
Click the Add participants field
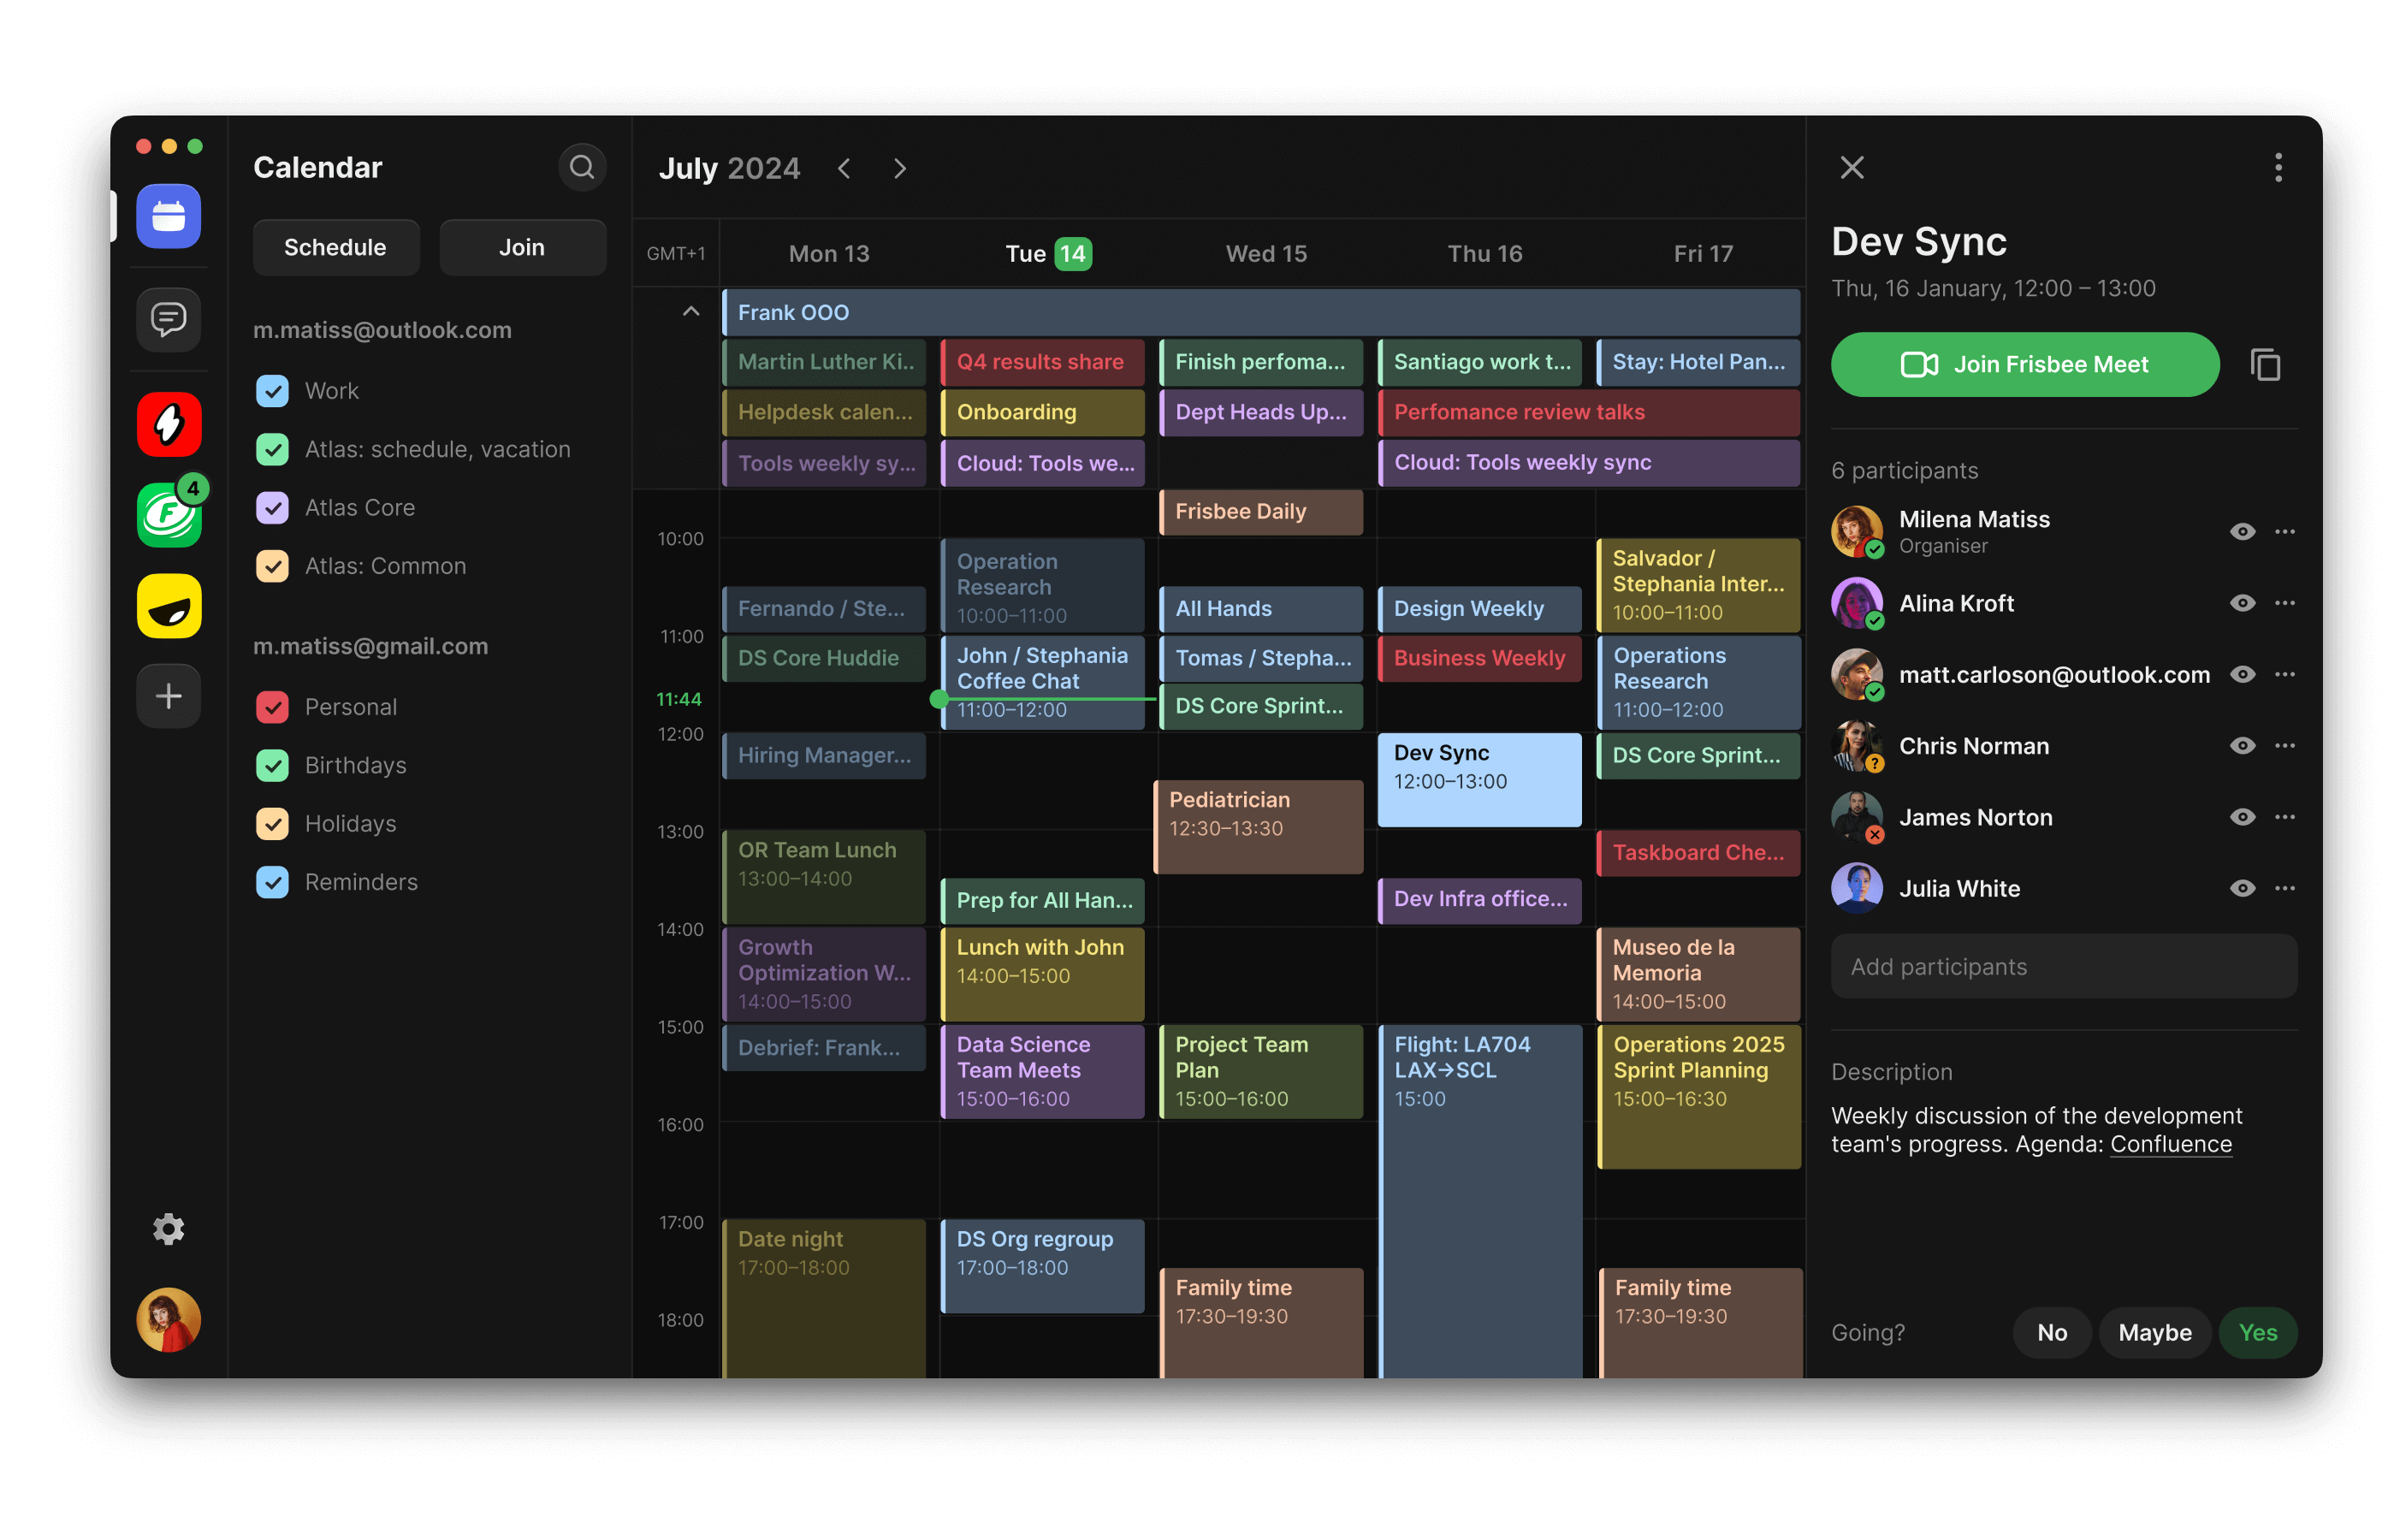pos(2063,965)
